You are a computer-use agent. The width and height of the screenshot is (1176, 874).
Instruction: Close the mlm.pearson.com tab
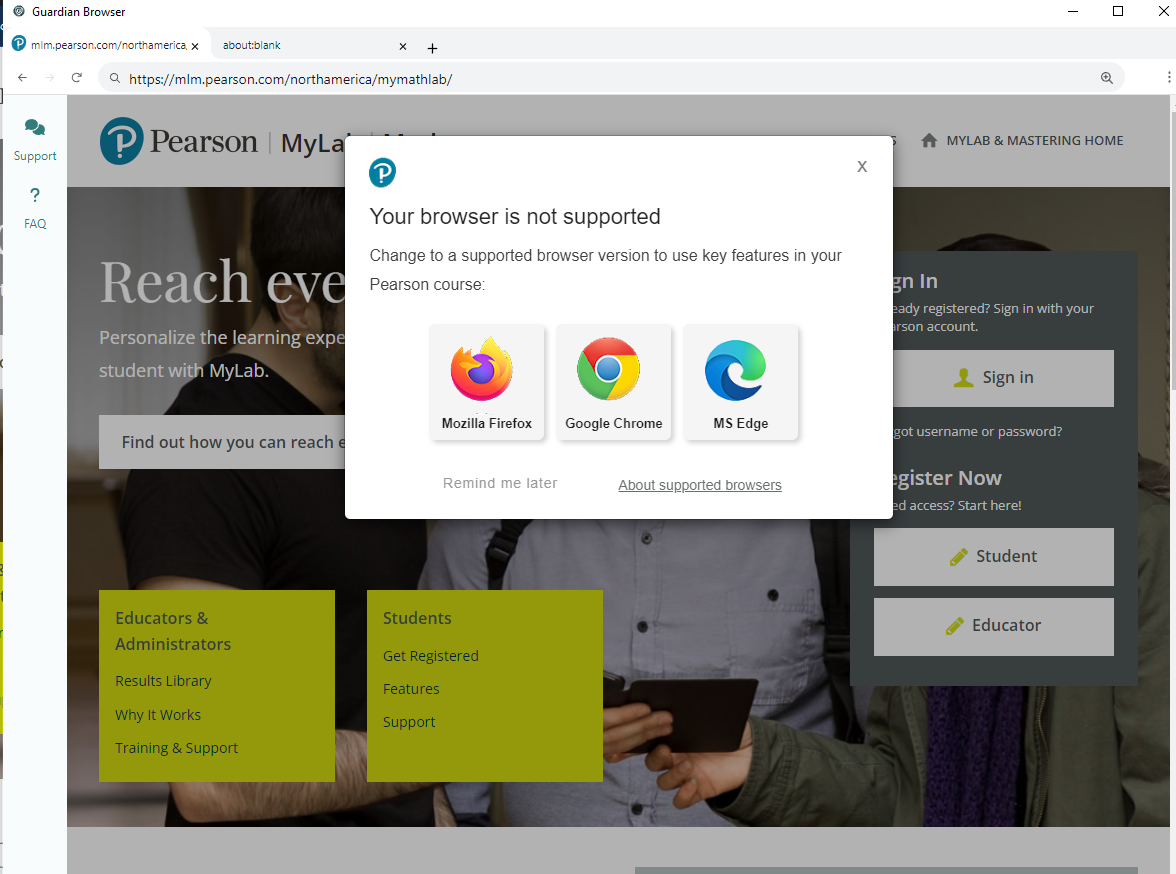(195, 46)
